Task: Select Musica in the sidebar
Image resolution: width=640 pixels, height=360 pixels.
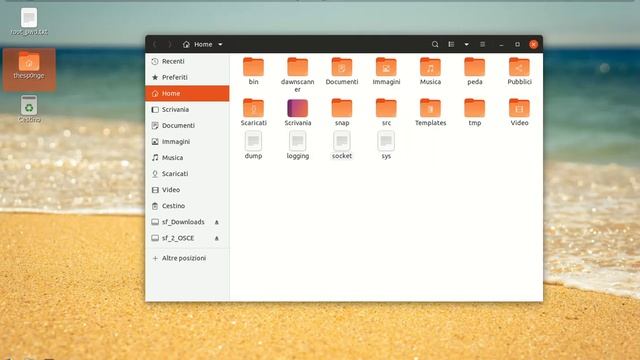Action: tap(187, 158)
